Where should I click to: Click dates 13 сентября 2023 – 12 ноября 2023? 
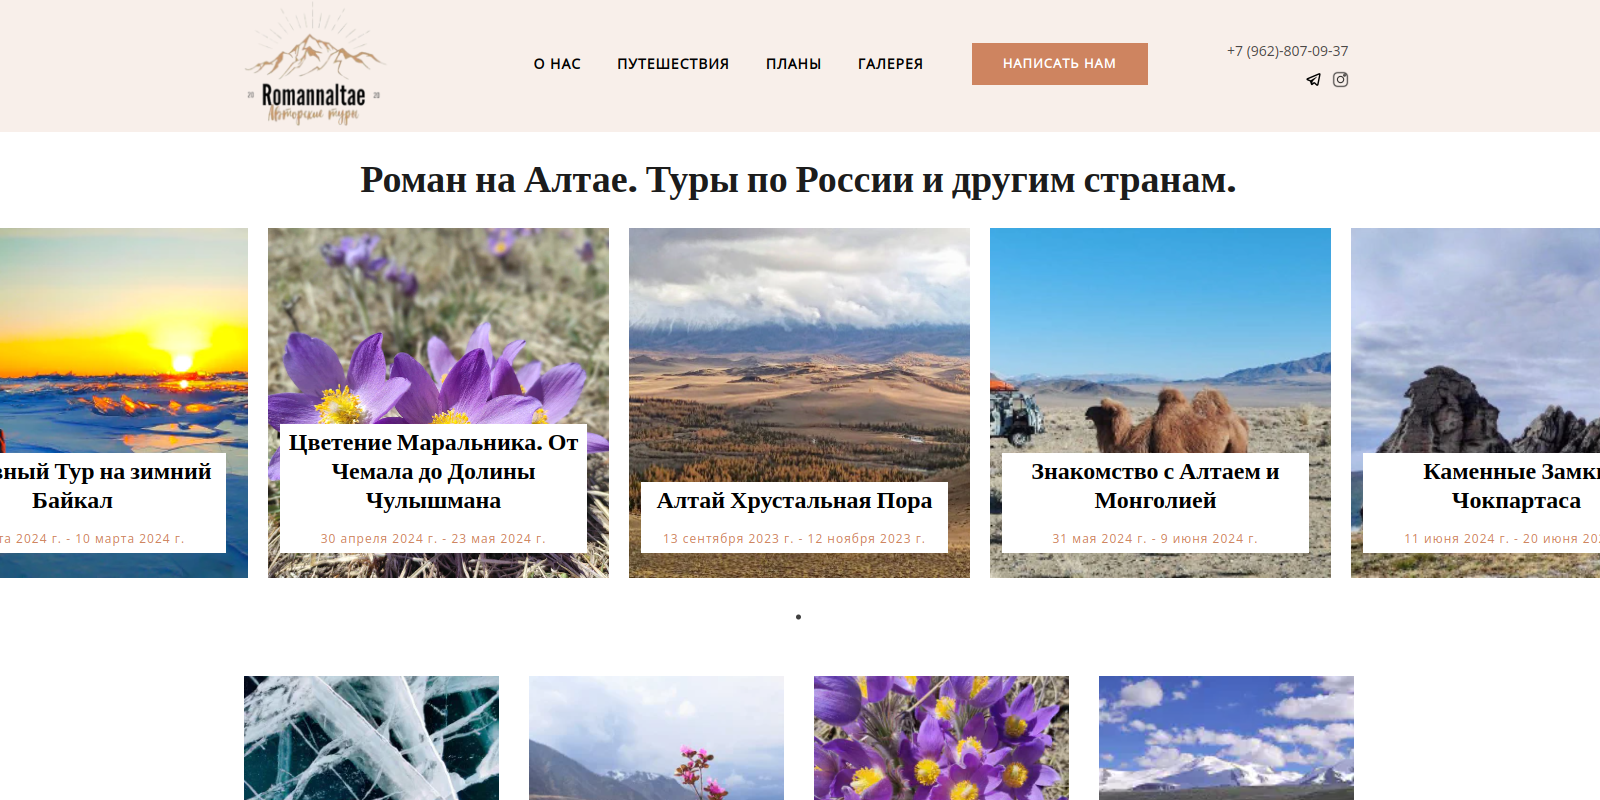tap(794, 539)
